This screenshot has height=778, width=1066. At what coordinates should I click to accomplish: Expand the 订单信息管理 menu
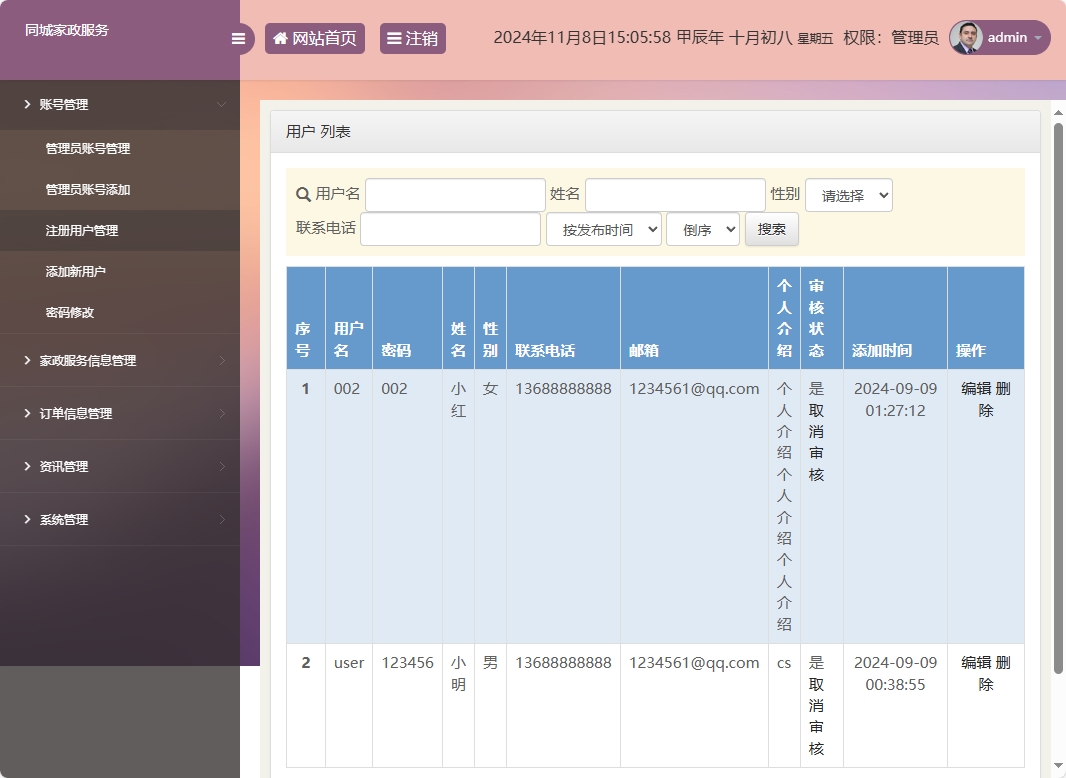click(77, 413)
